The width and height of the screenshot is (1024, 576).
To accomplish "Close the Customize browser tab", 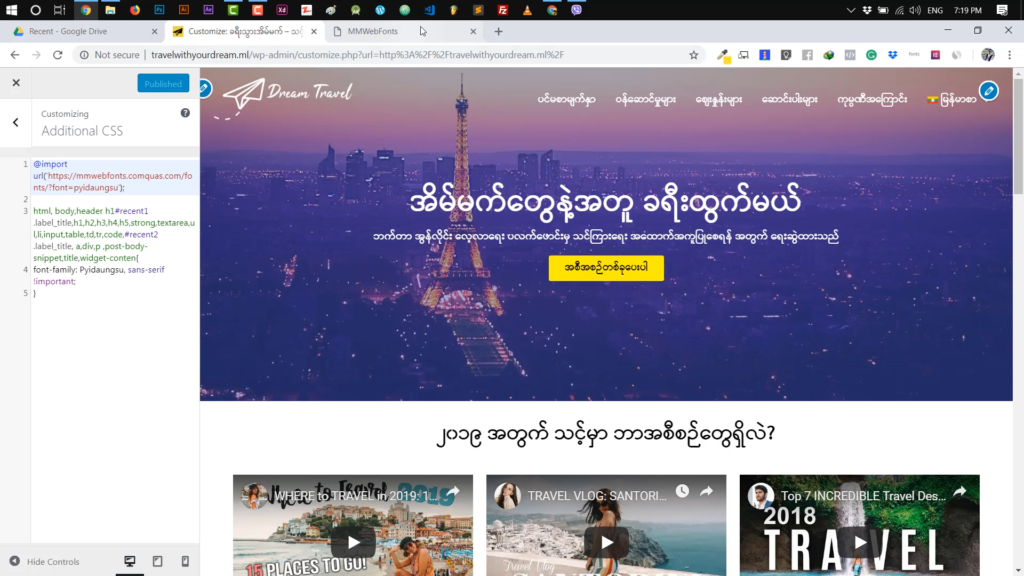I will tap(314, 31).
